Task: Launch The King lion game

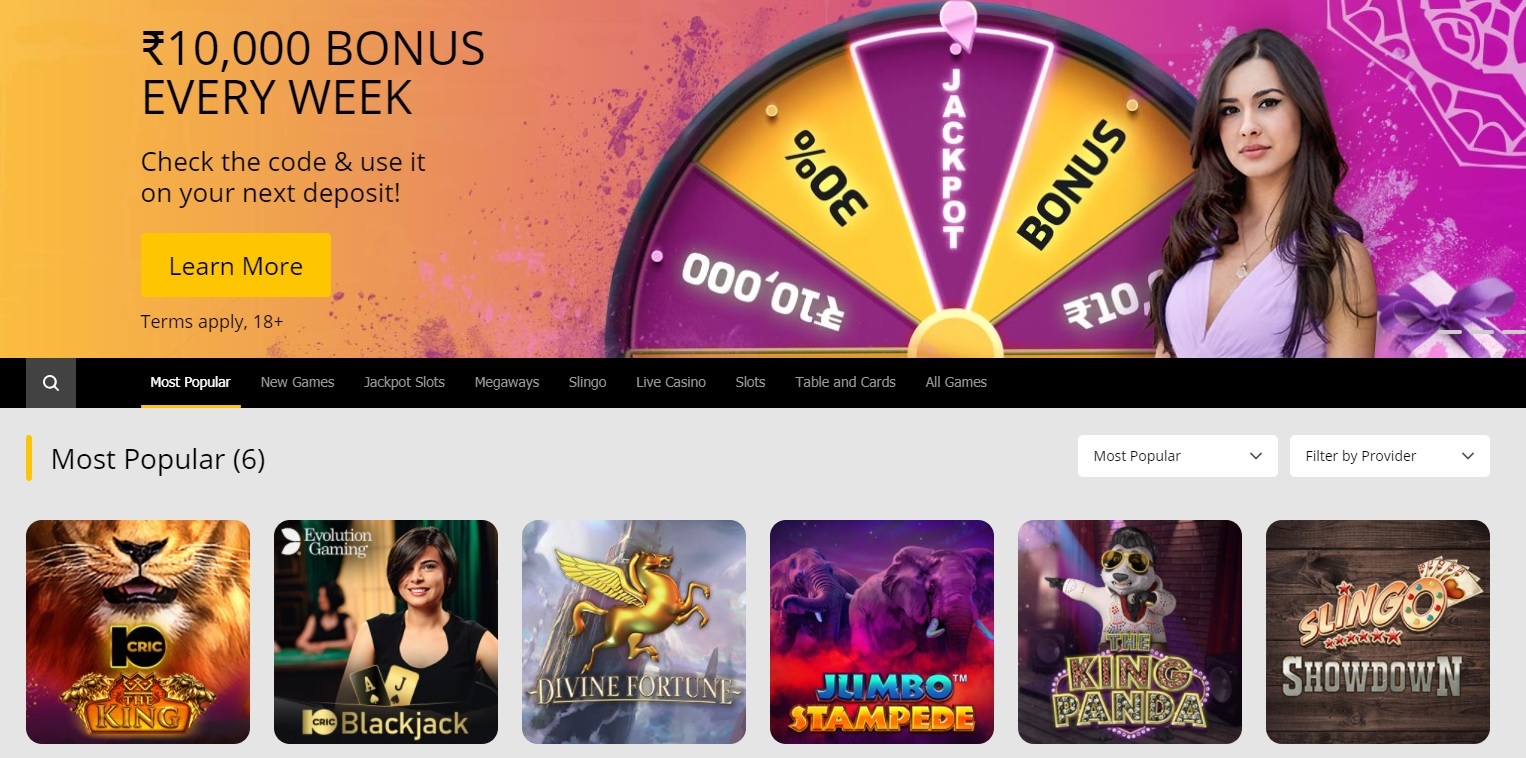Action: (x=138, y=632)
